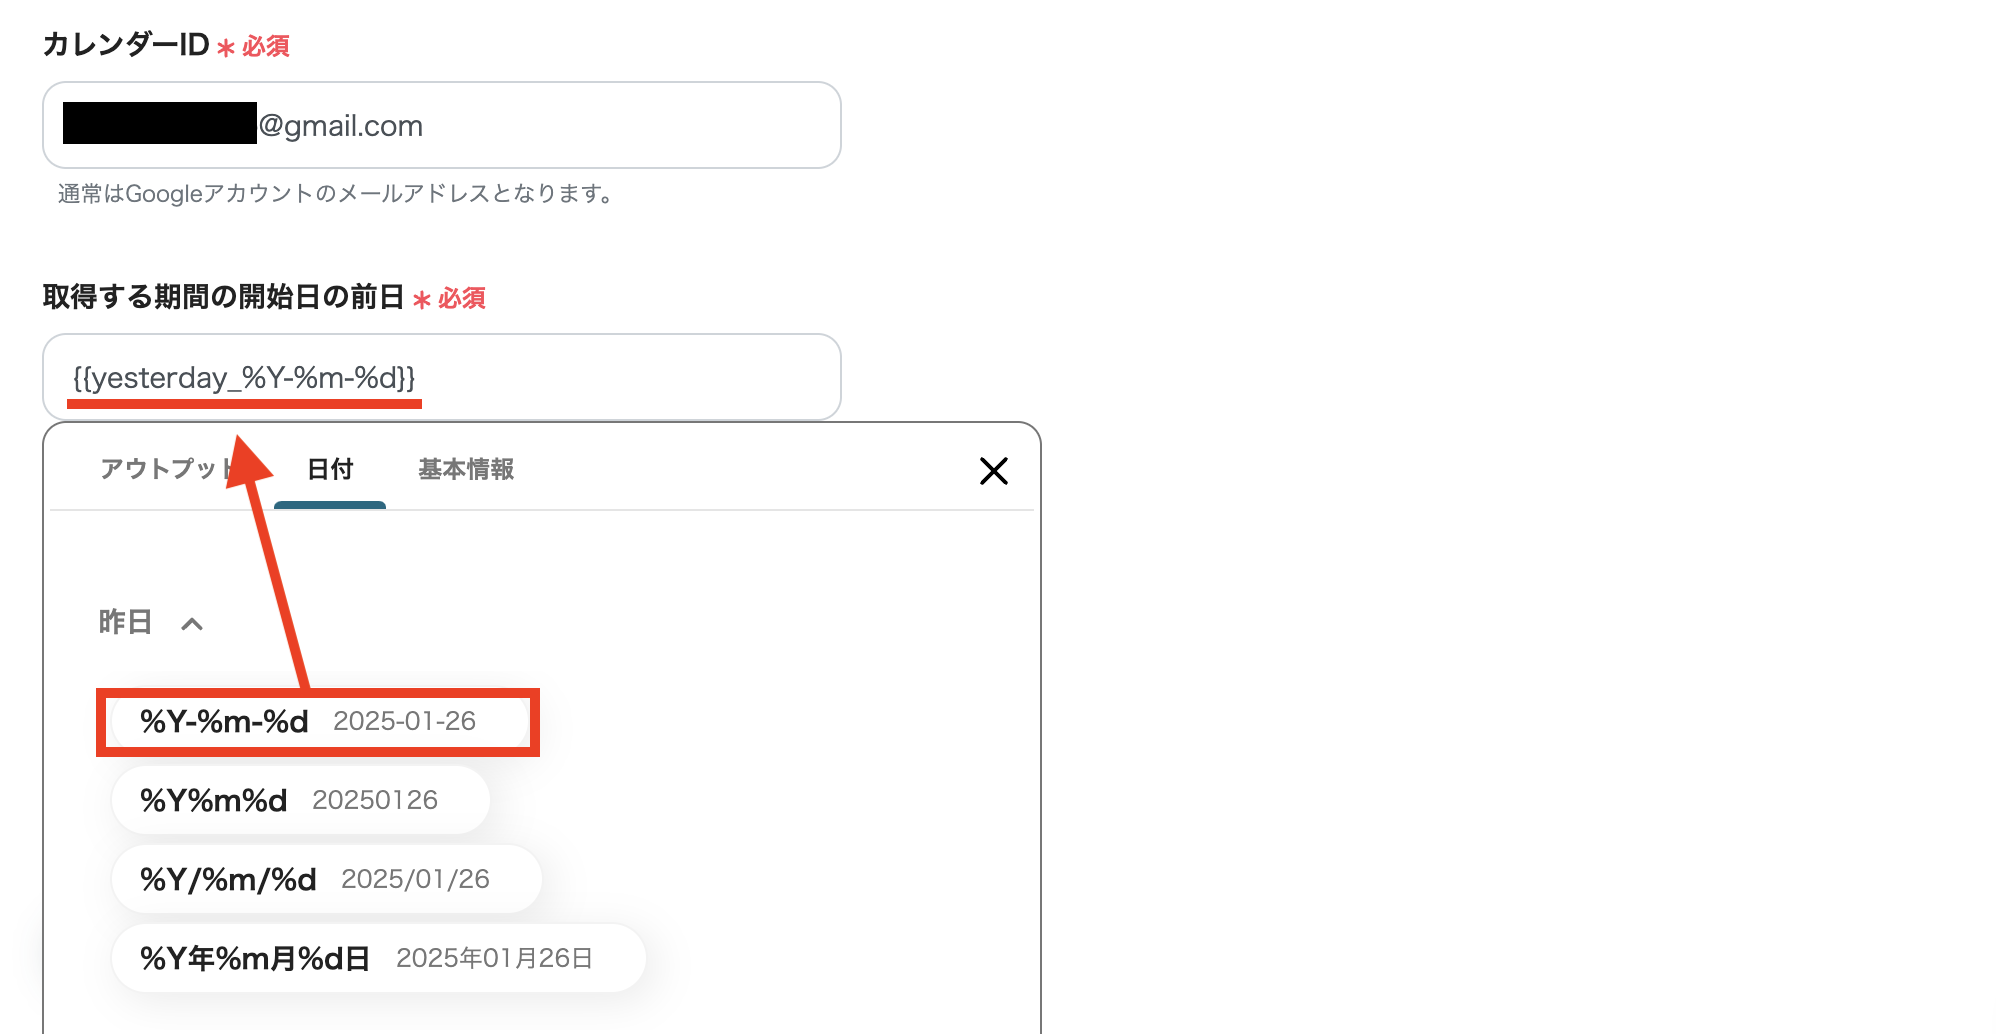Focus the 開始日の前日 date input field
This screenshot has height=1034, width=1996.
click(x=600, y=378)
